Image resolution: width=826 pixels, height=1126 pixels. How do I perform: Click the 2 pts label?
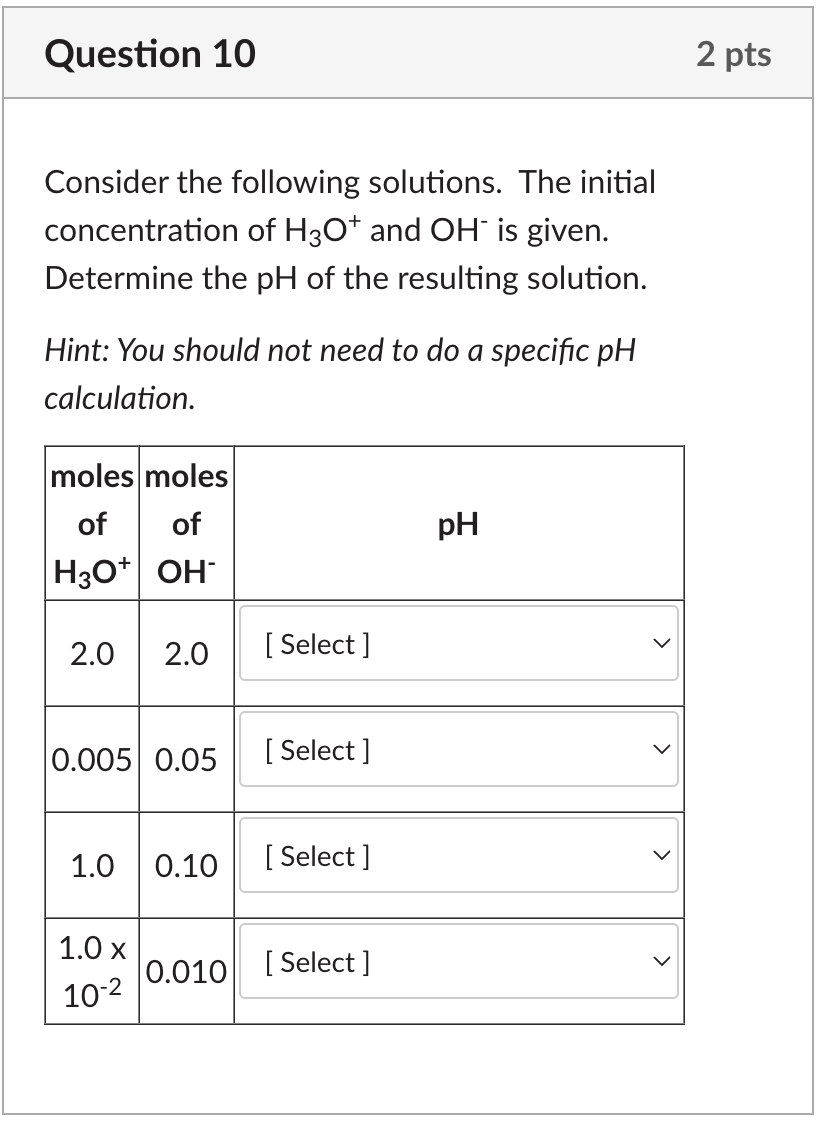click(x=735, y=54)
